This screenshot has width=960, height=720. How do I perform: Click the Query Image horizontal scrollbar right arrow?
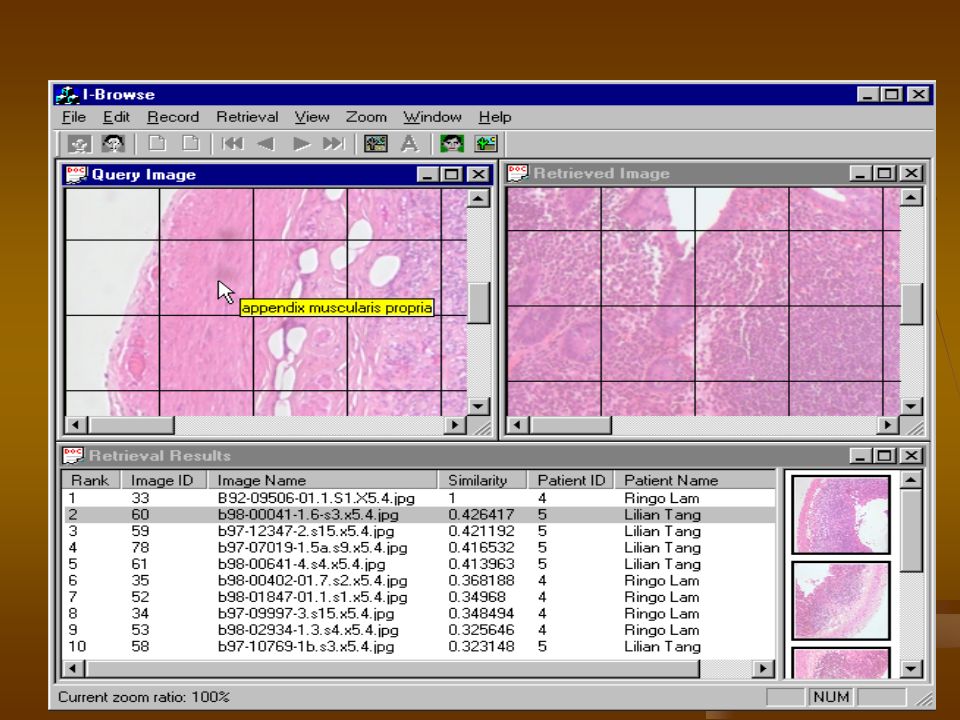pos(454,425)
